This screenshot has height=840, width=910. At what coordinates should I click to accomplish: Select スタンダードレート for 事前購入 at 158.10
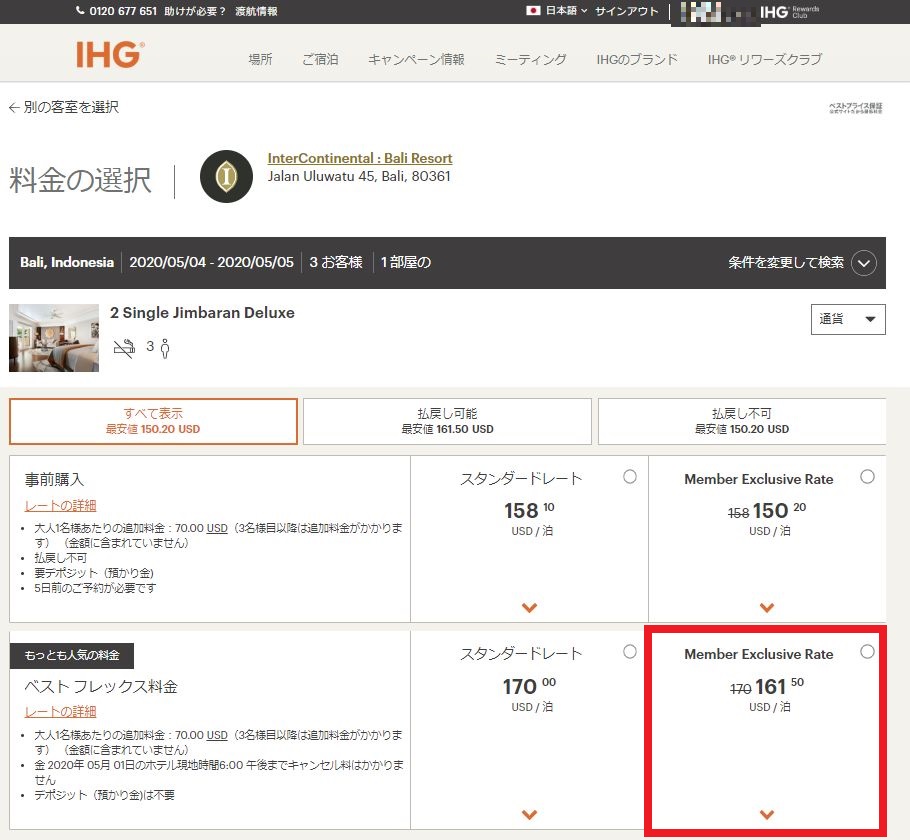coord(630,477)
